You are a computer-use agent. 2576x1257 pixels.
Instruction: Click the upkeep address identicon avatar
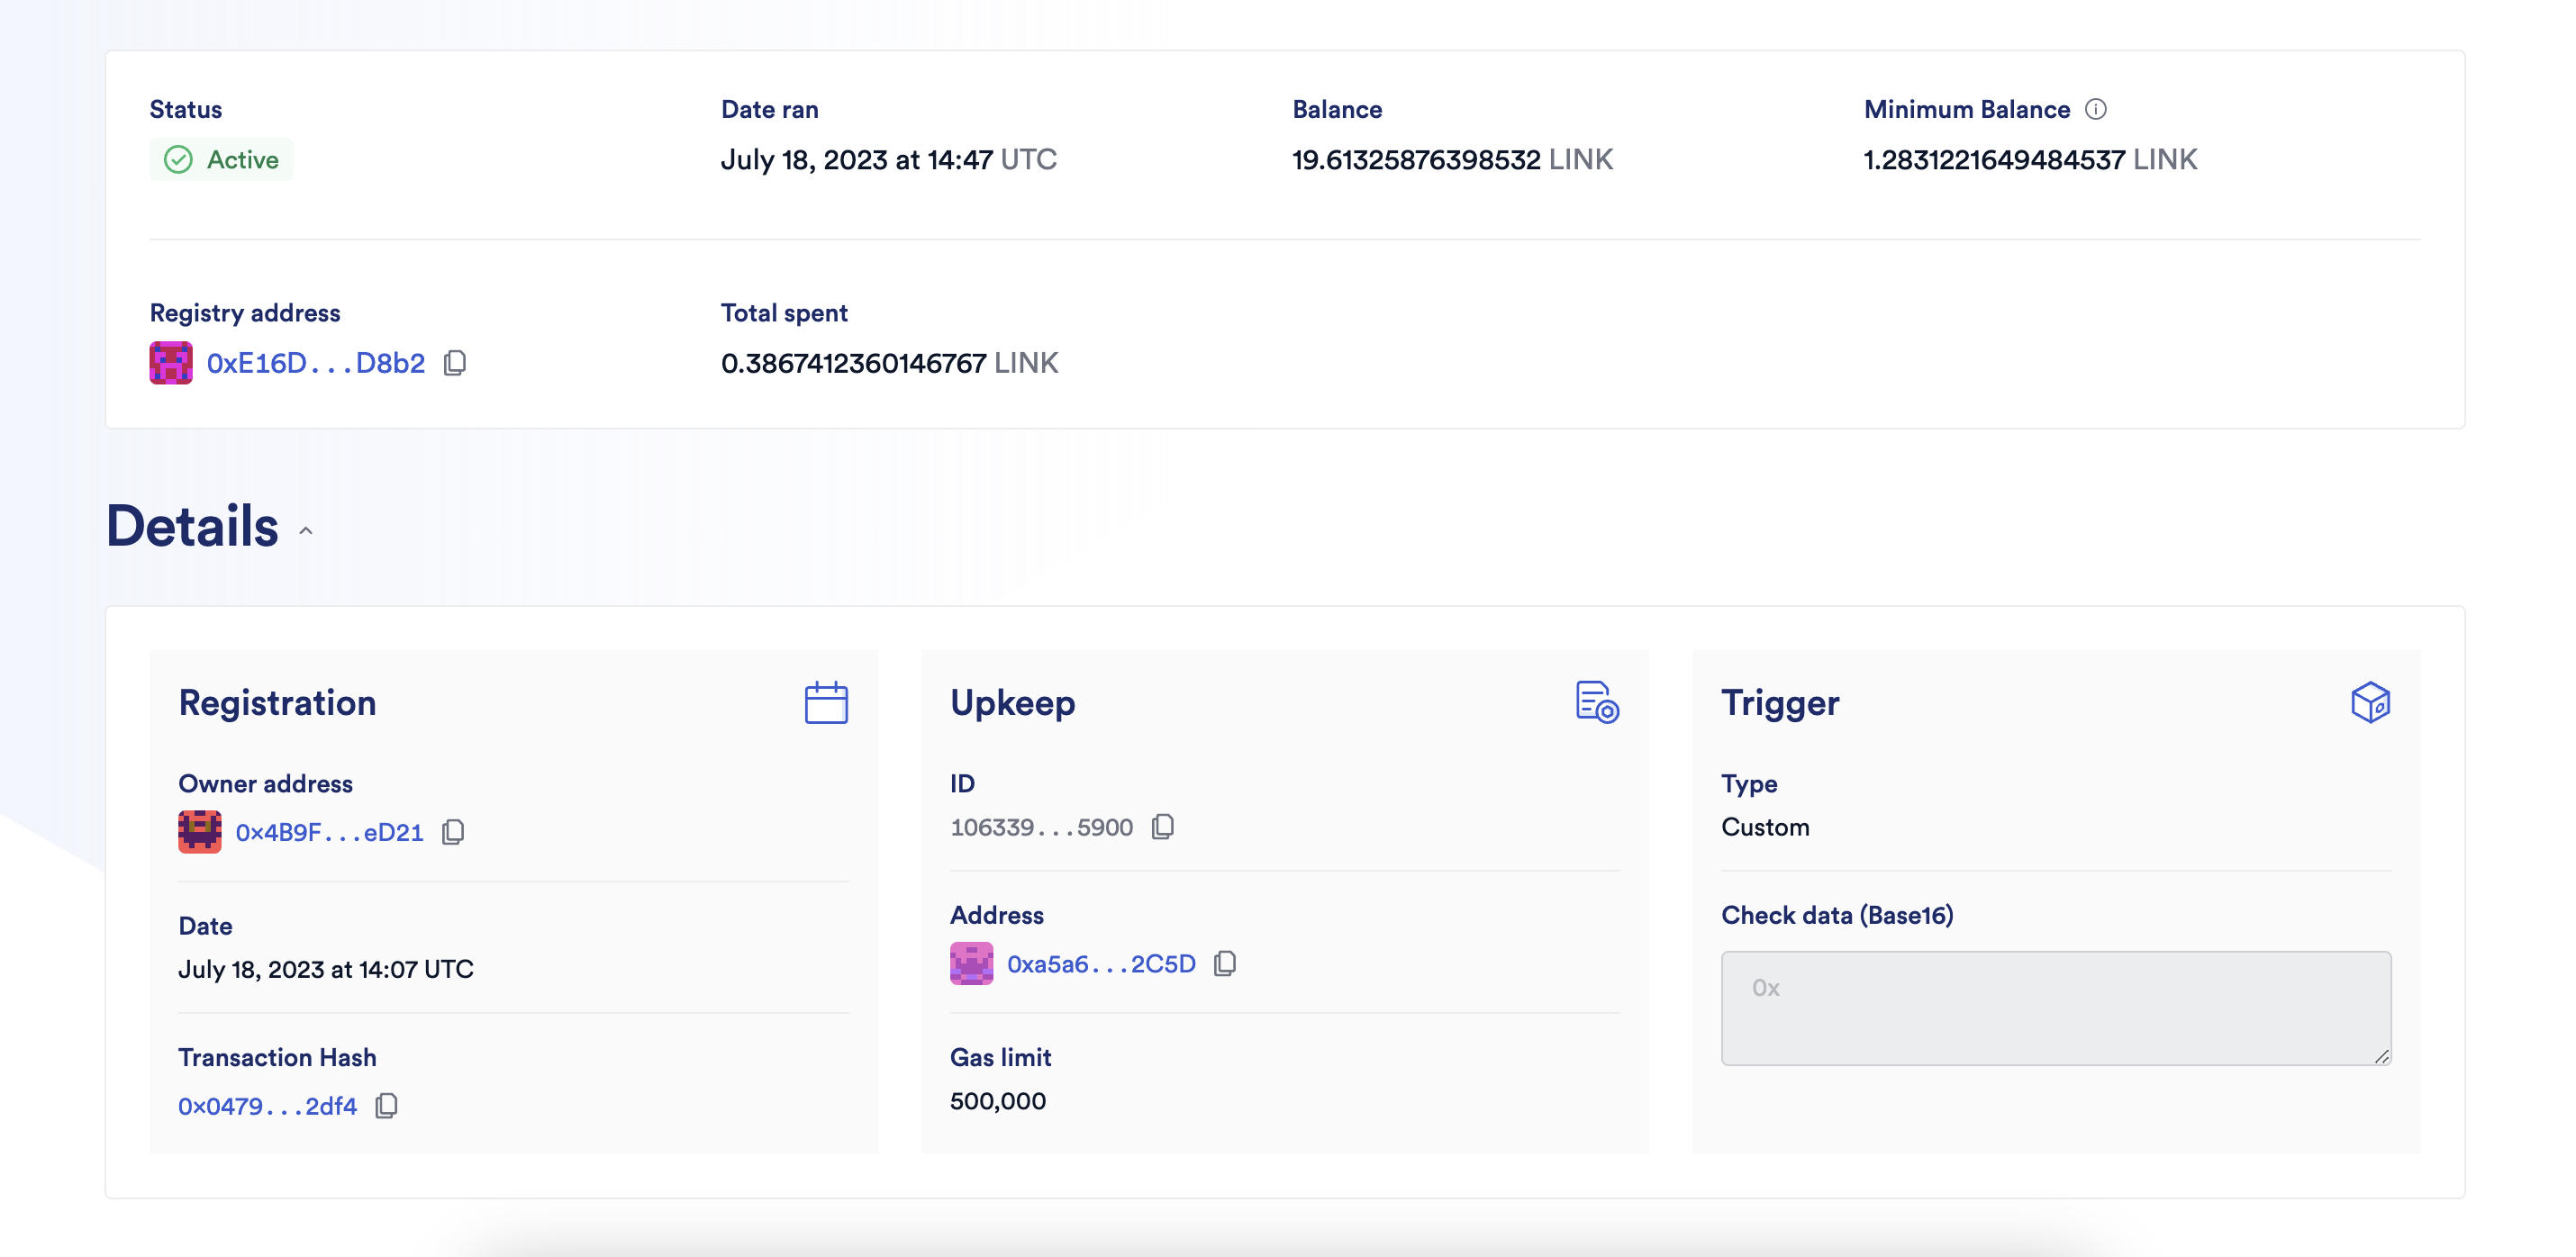click(x=971, y=964)
